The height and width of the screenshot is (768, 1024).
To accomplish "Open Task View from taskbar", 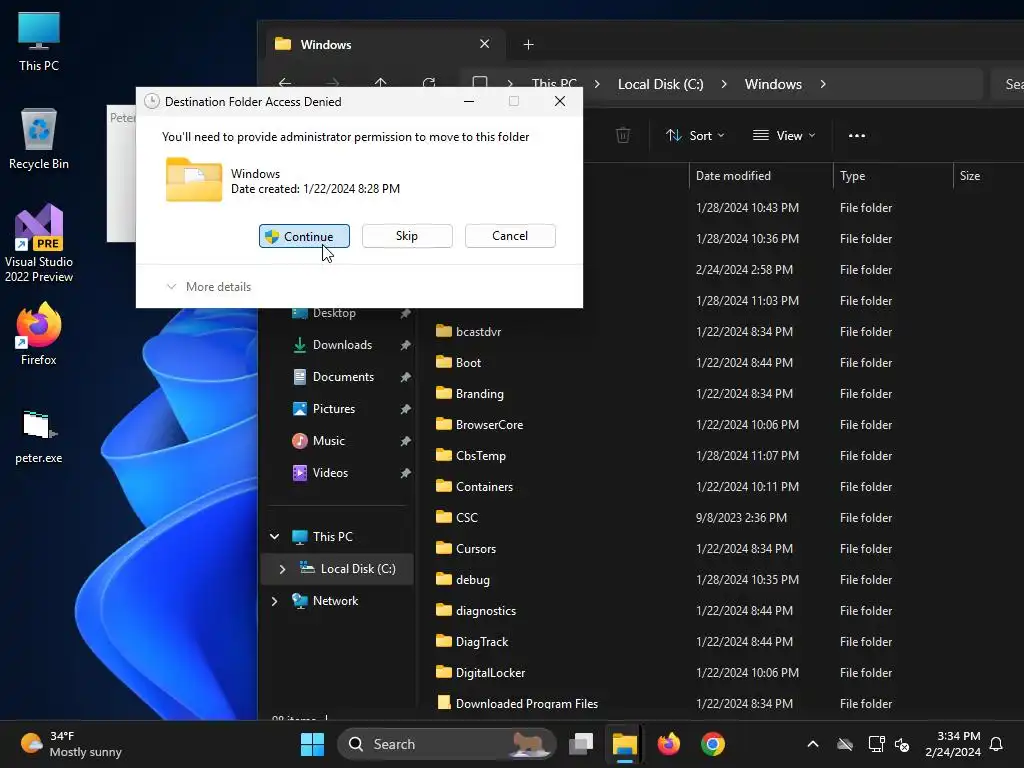I will (x=581, y=744).
